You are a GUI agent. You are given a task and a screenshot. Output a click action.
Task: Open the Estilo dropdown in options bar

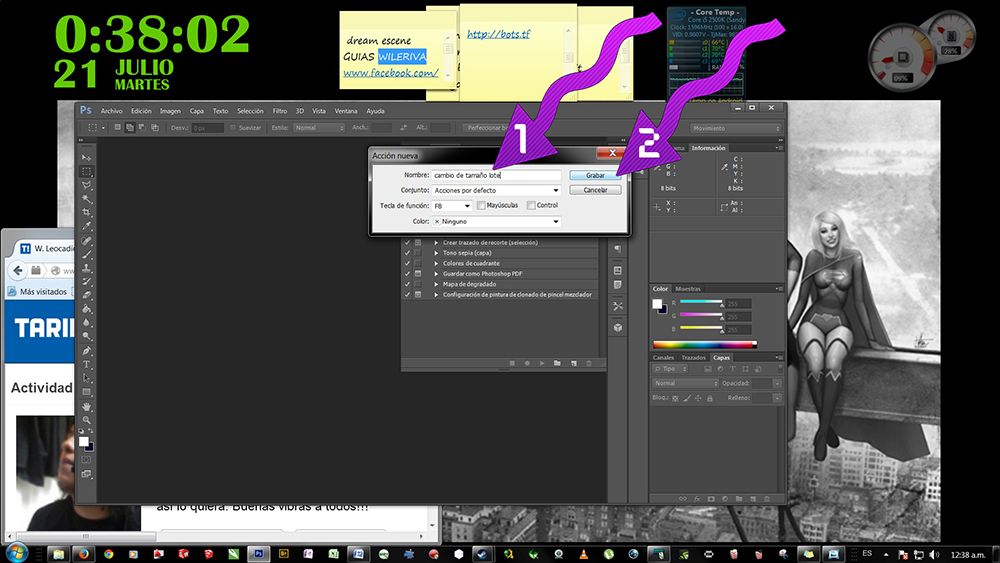(319, 128)
